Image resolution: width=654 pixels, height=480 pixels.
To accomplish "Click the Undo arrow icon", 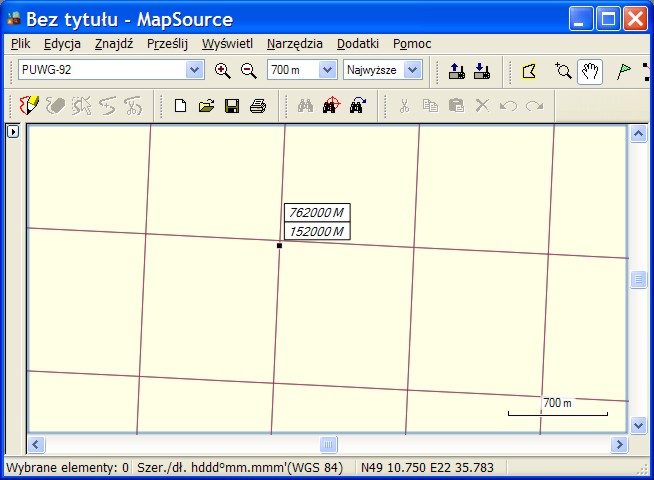I will [508, 106].
